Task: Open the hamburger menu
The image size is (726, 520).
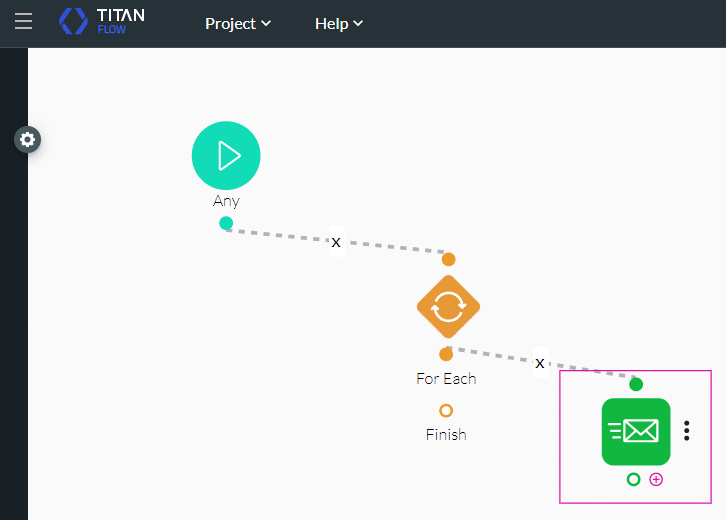Action: pyautogui.click(x=23, y=22)
